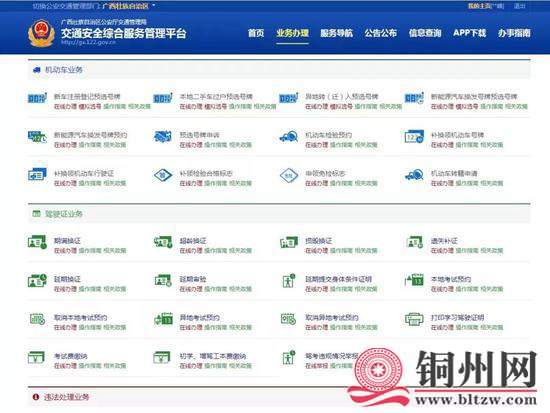The image size is (550, 413).
Task: Click 模拟选号 under 本地二手车过户预选号牌
Action: click(215, 106)
